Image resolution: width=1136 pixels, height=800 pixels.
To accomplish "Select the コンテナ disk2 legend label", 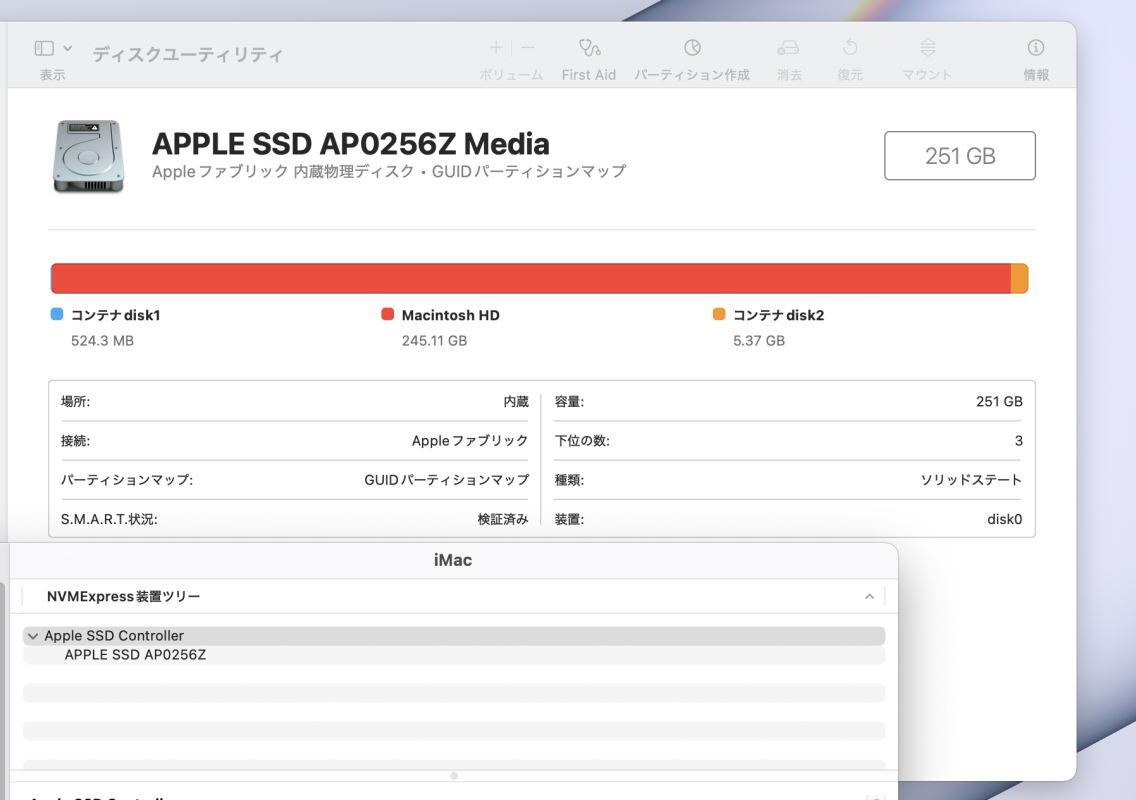I will pos(779,315).
